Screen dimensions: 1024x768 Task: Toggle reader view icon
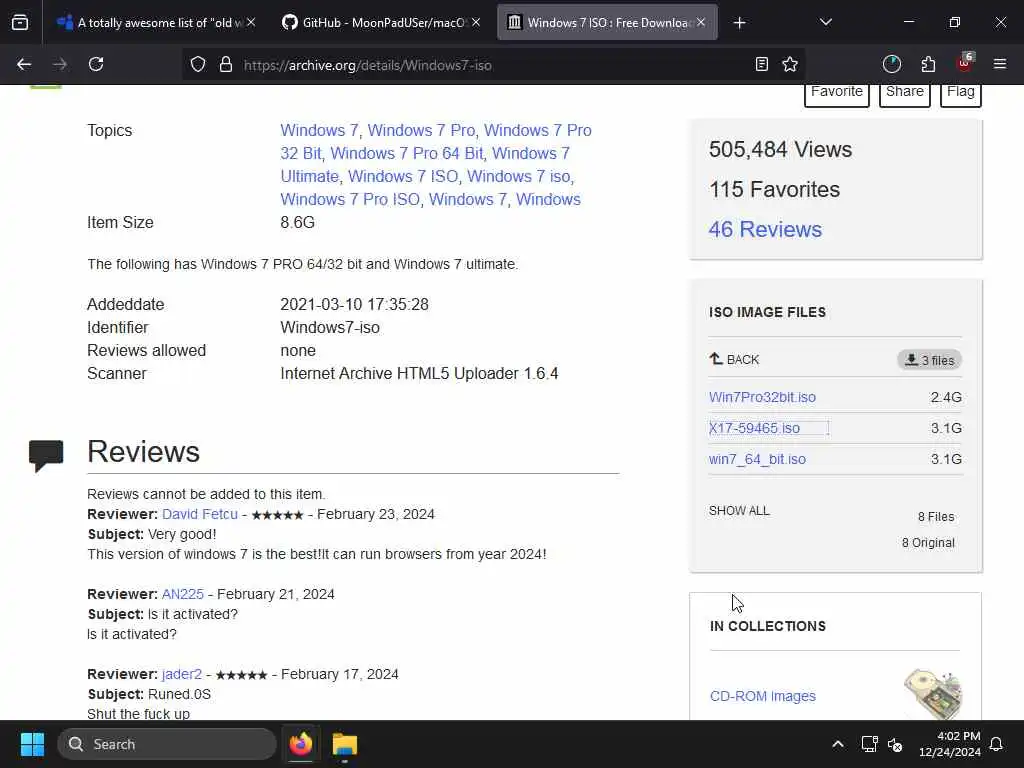761,64
